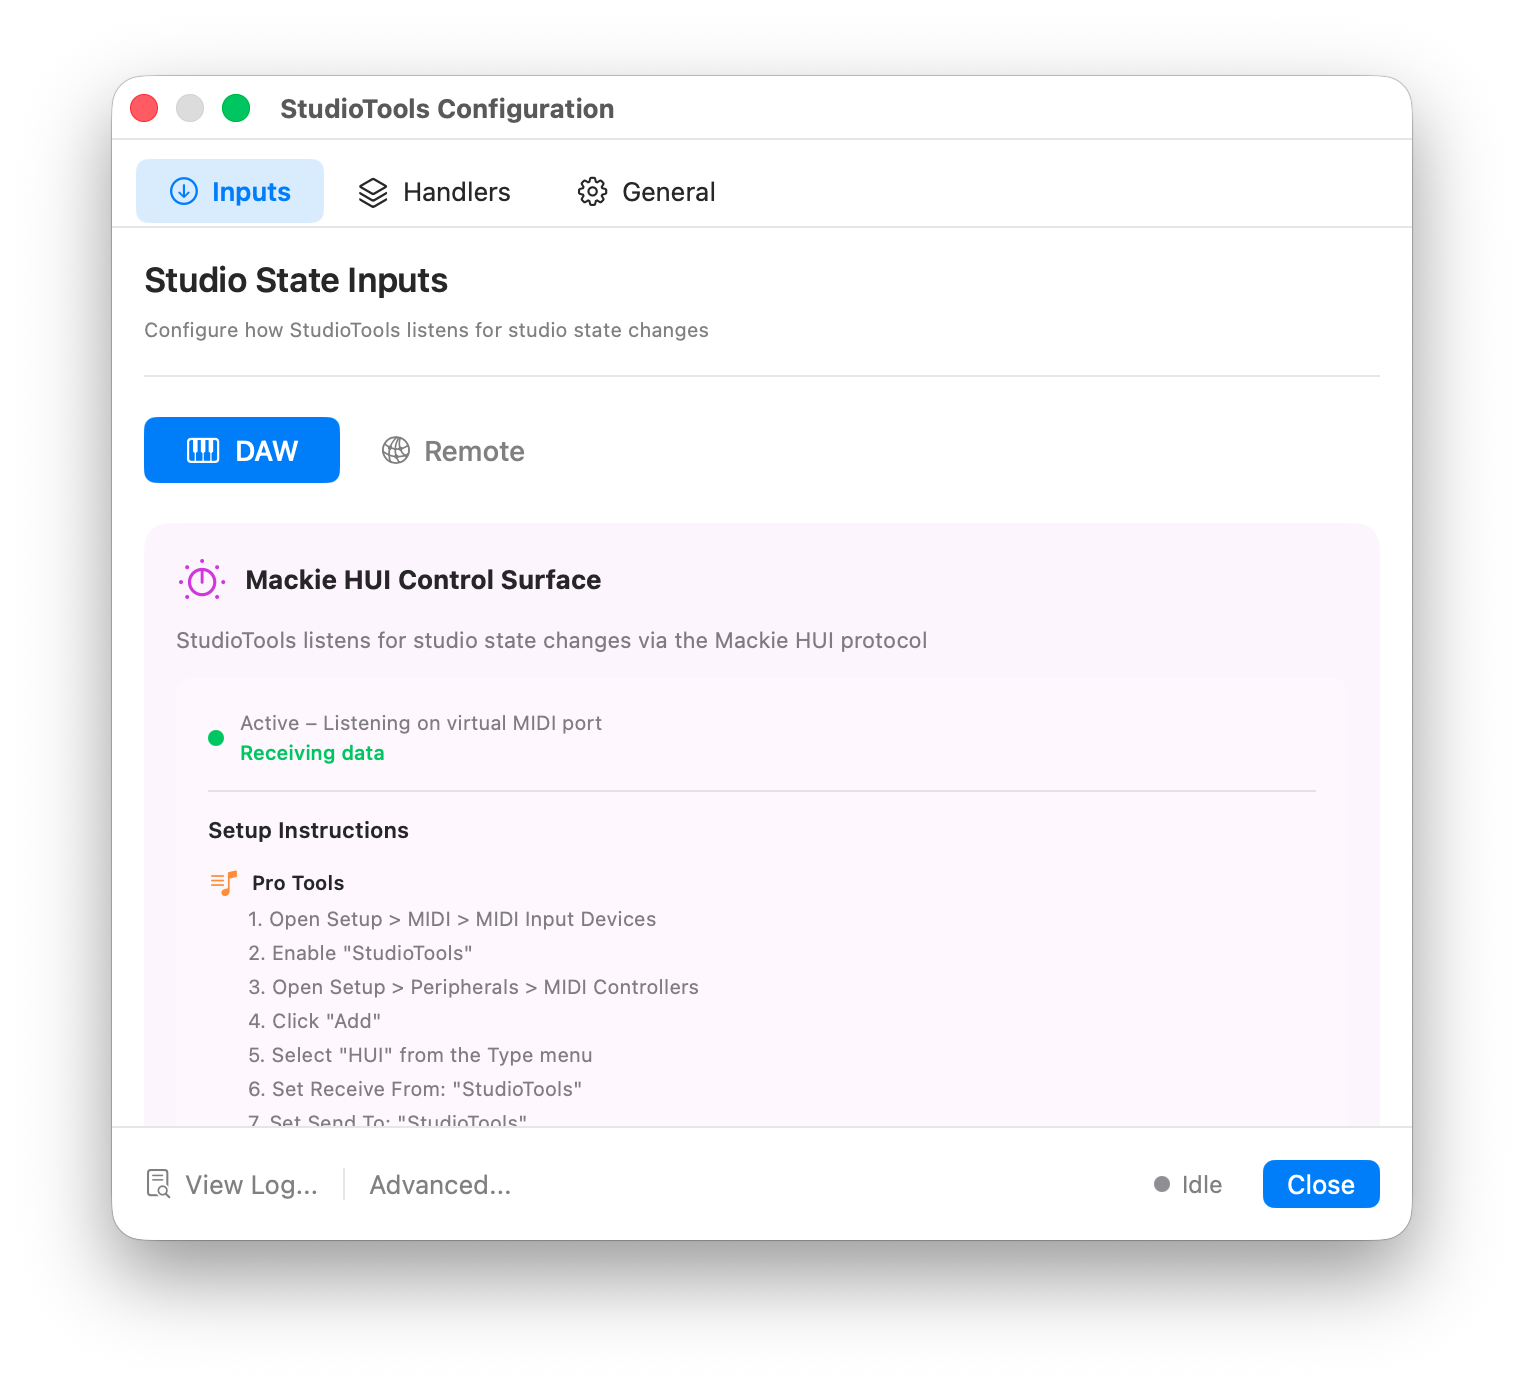Click the Remote globe icon
The width and height of the screenshot is (1524, 1388).
click(x=396, y=450)
